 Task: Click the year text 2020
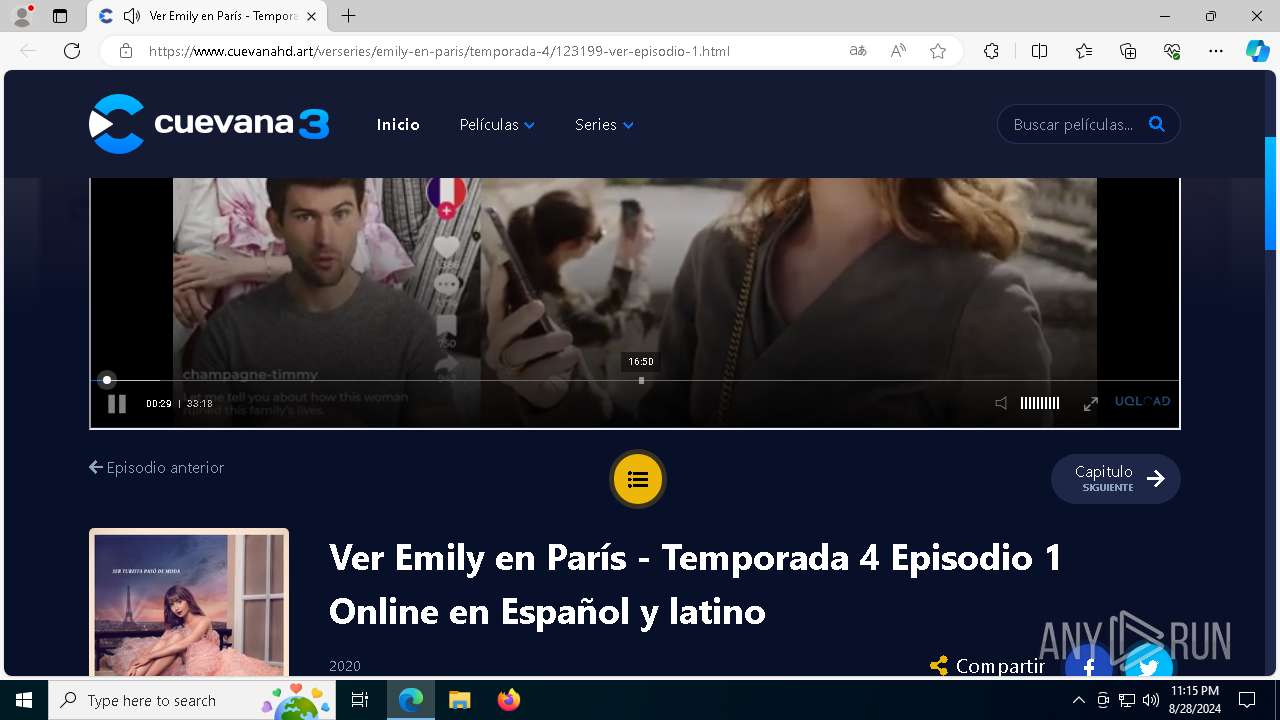point(345,666)
